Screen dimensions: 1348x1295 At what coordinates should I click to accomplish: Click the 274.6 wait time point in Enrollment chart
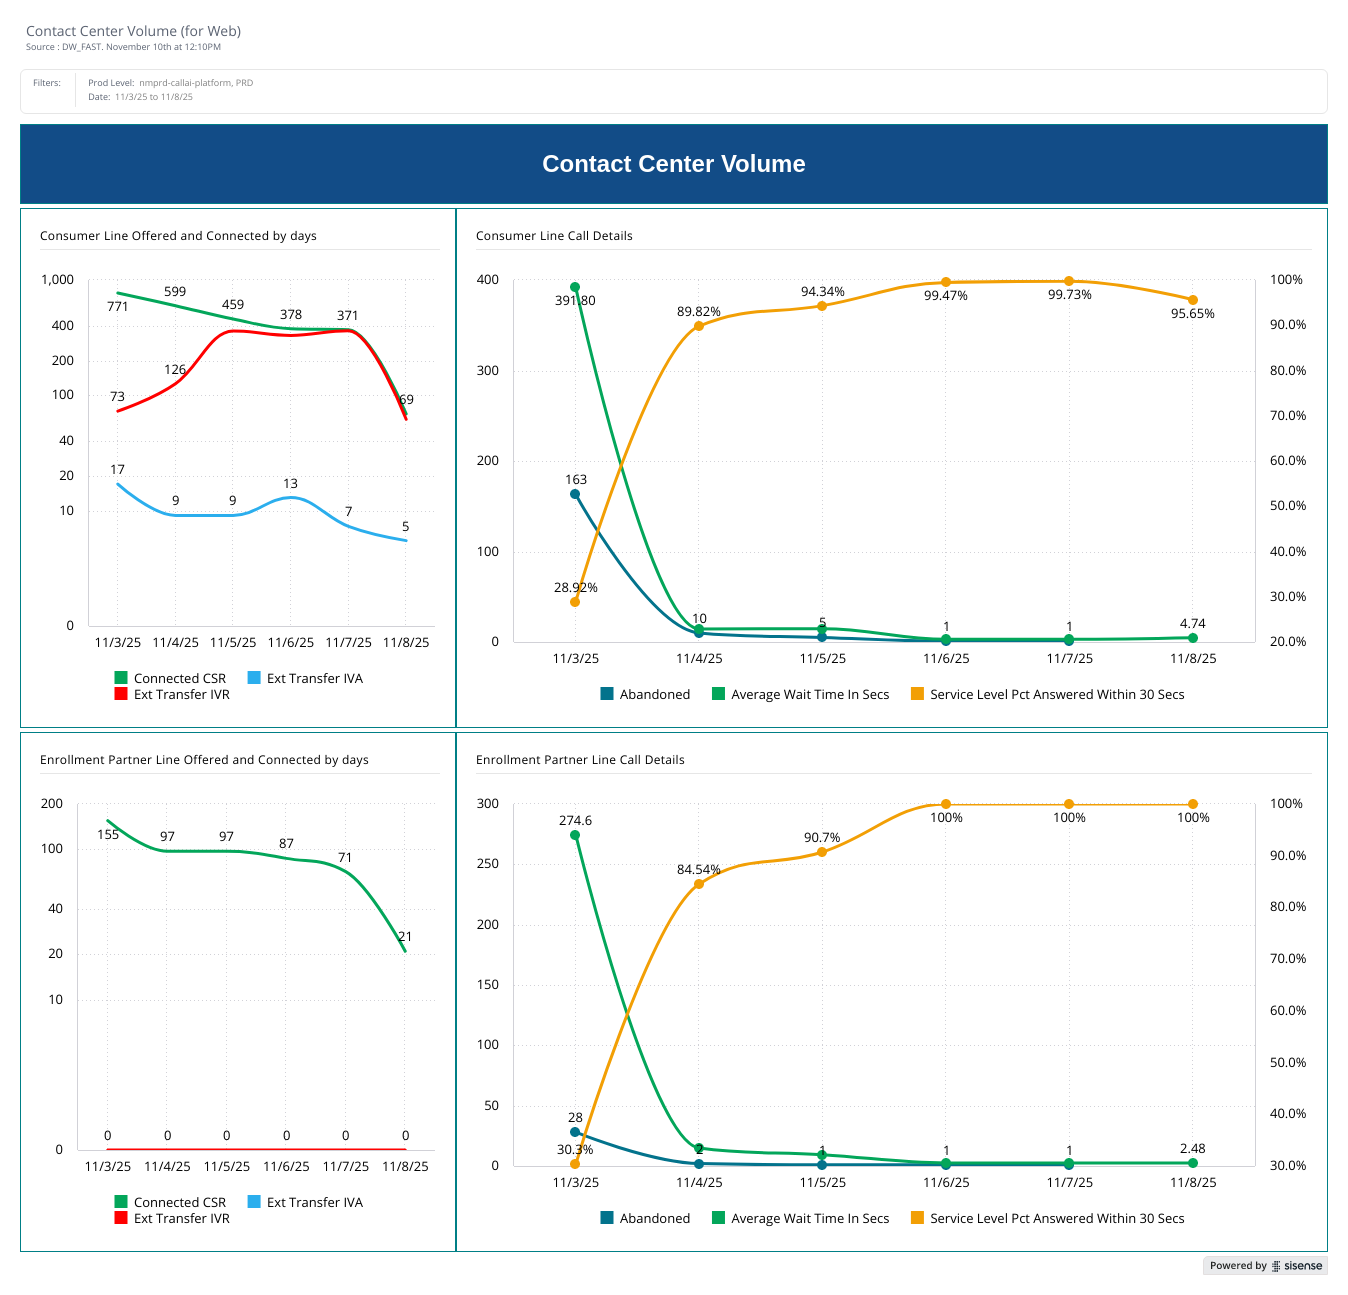coord(575,835)
